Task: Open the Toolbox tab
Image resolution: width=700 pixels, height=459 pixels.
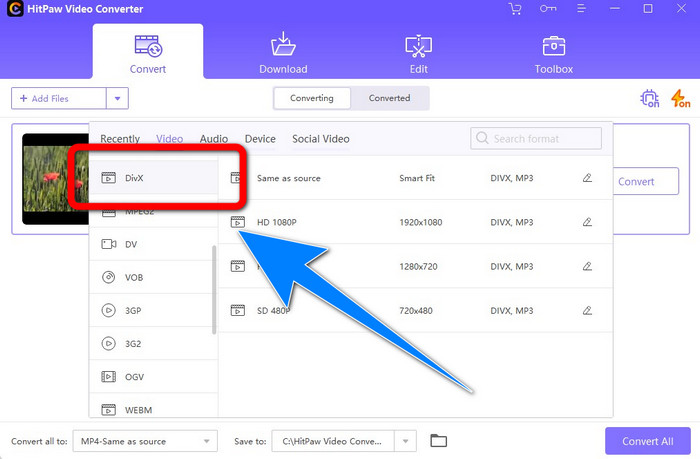Action: click(554, 54)
